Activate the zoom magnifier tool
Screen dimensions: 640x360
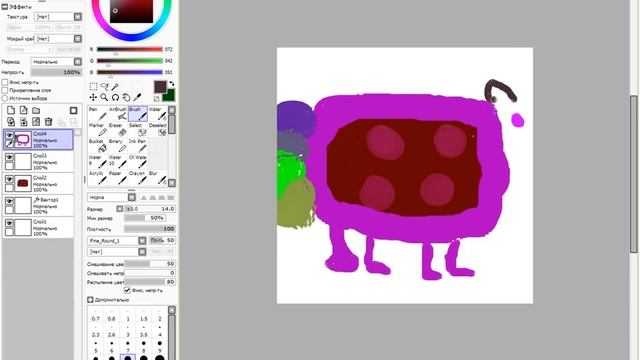click(104, 98)
